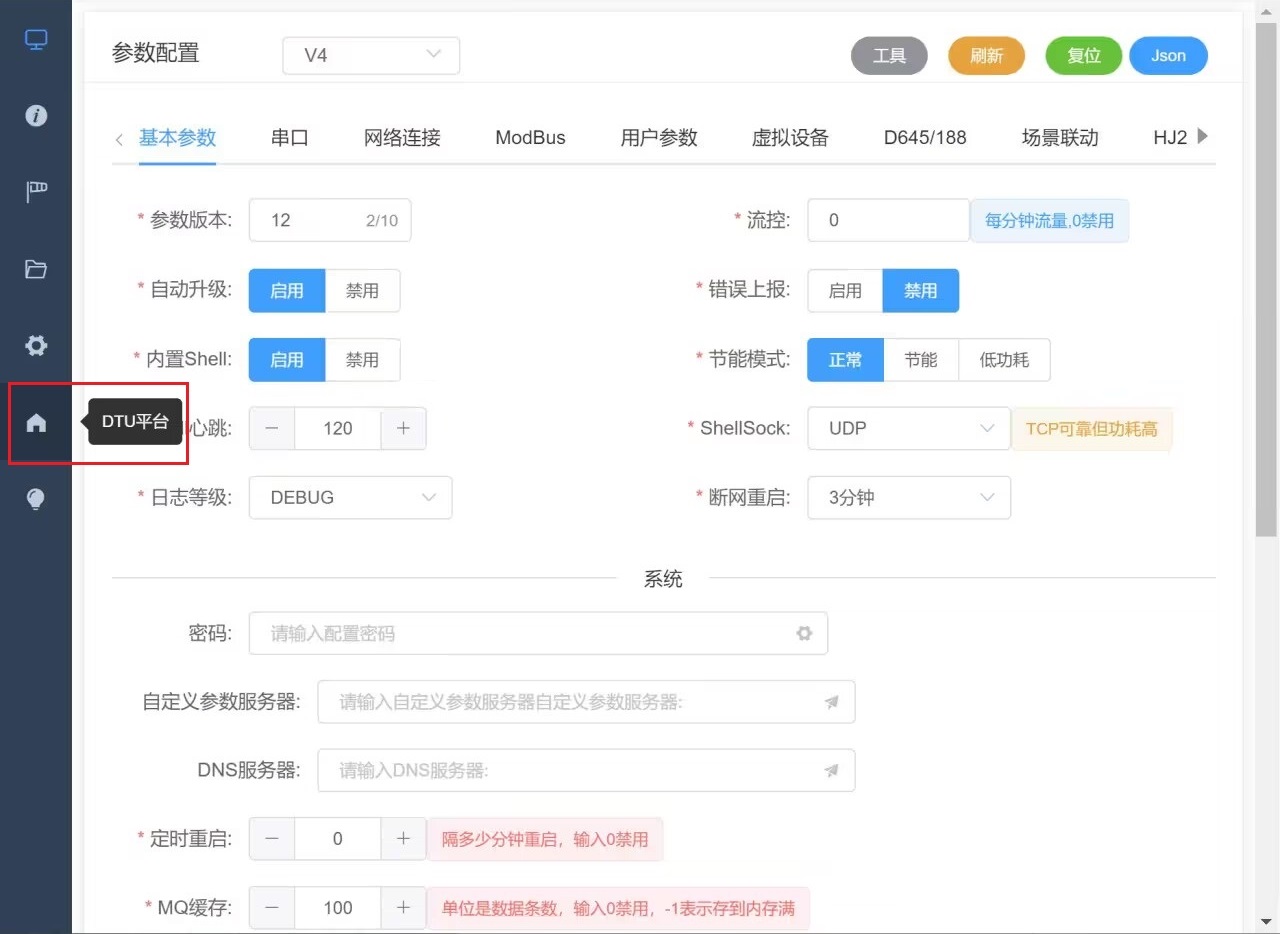
Task: Switch to the 虚拟设备 tab
Action: pyautogui.click(x=790, y=138)
